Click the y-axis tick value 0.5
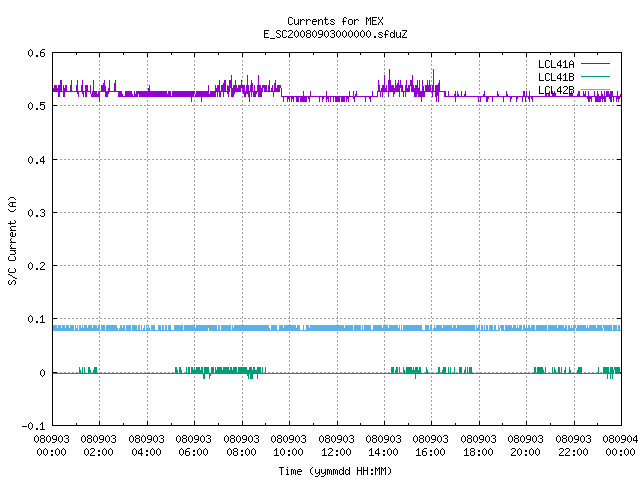640x480 pixels. 36,106
